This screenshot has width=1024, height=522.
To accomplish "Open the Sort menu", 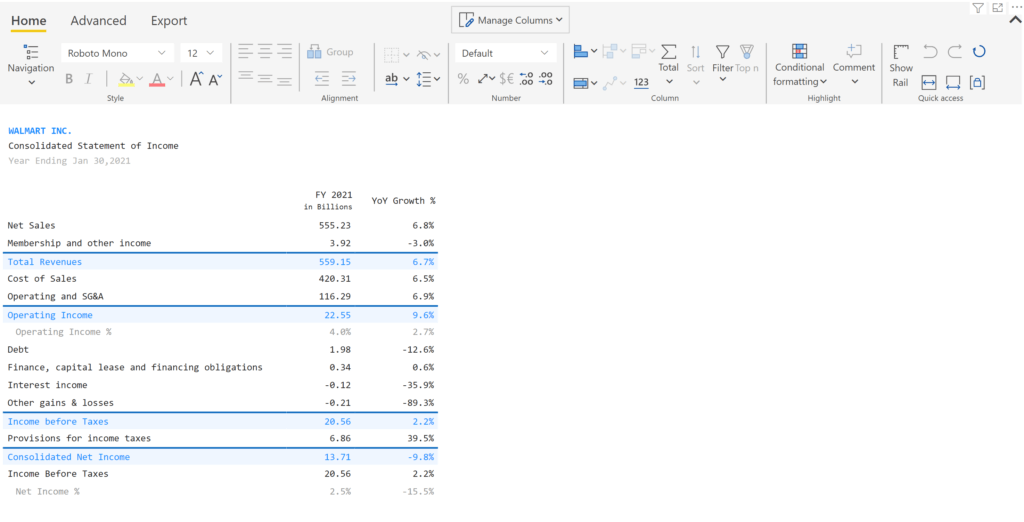I will (696, 65).
